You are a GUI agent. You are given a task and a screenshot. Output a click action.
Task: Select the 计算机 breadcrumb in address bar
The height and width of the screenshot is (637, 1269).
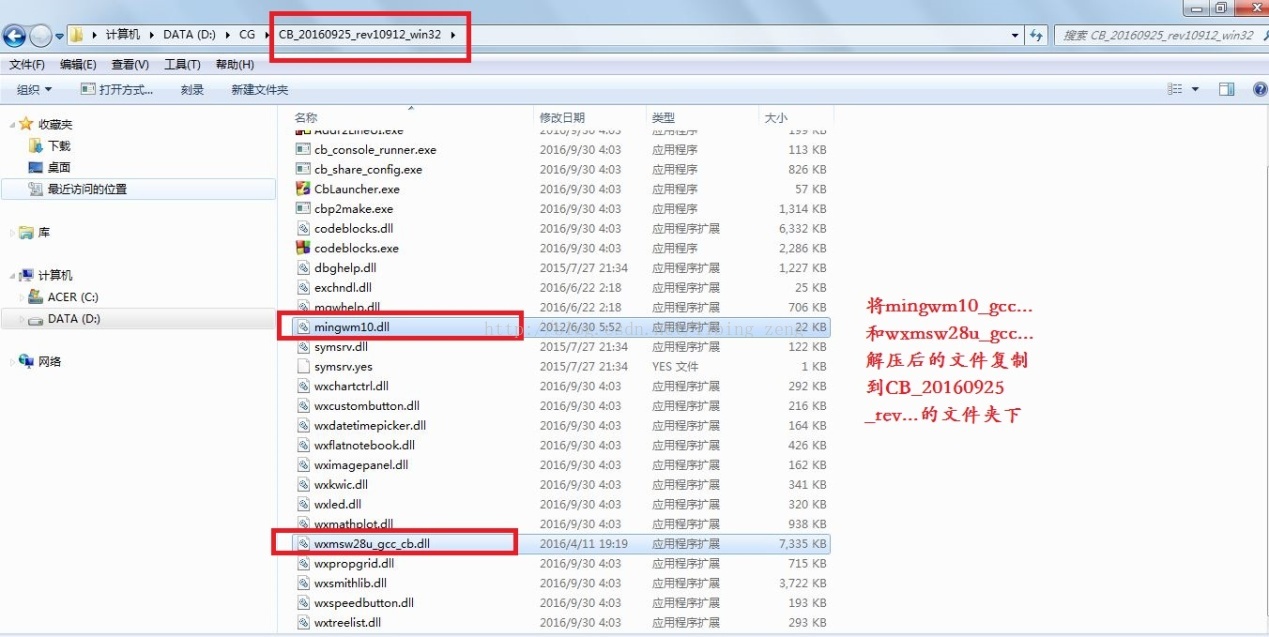(123, 35)
